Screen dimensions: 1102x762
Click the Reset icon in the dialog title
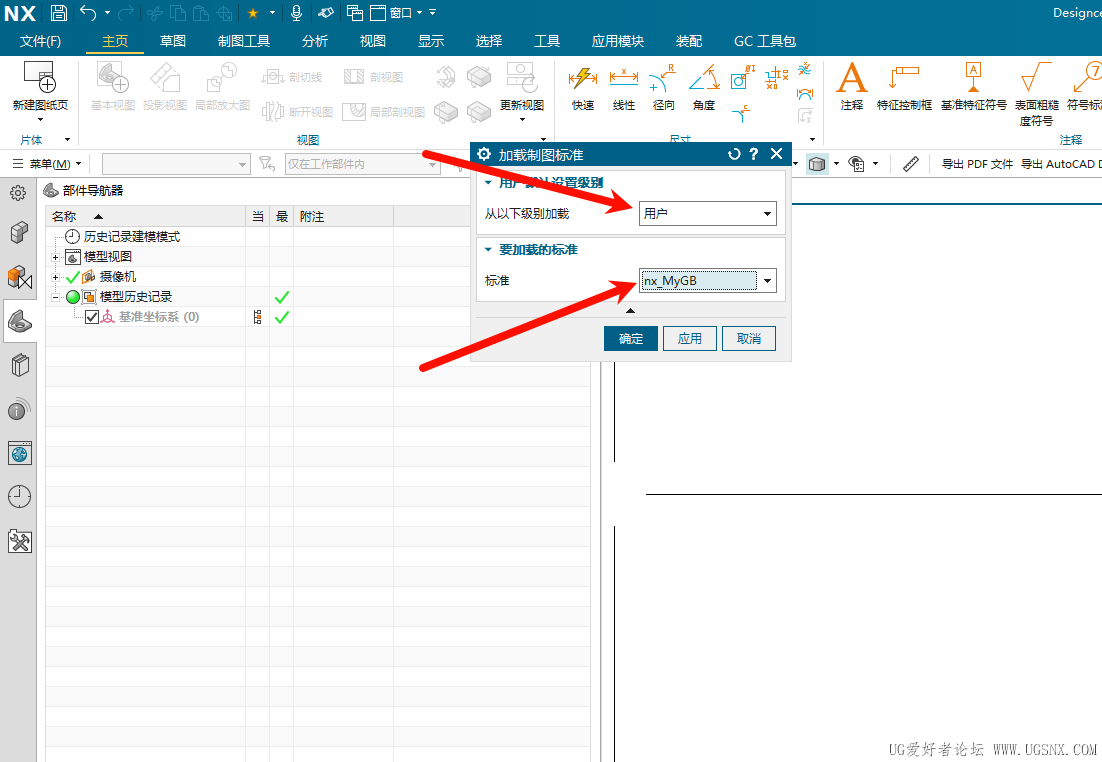pyautogui.click(x=734, y=154)
